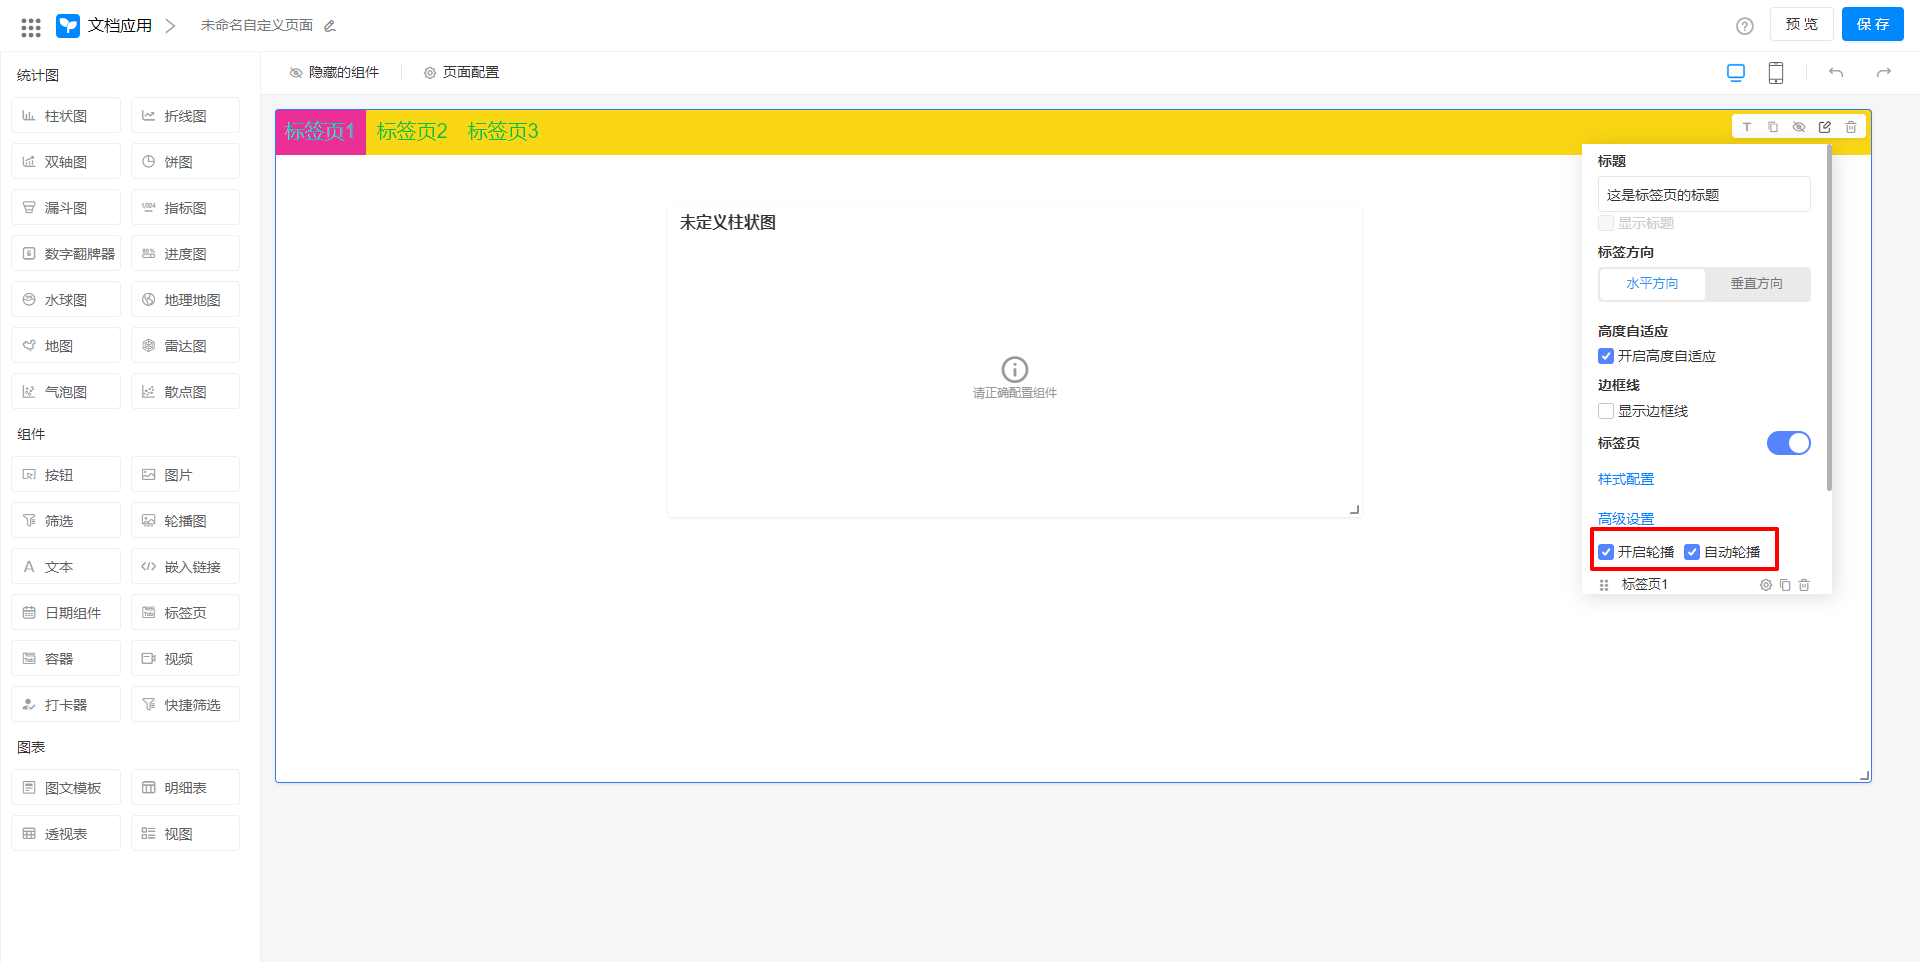
Task: Expand 样式配置 section
Action: click(x=1626, y=479)
